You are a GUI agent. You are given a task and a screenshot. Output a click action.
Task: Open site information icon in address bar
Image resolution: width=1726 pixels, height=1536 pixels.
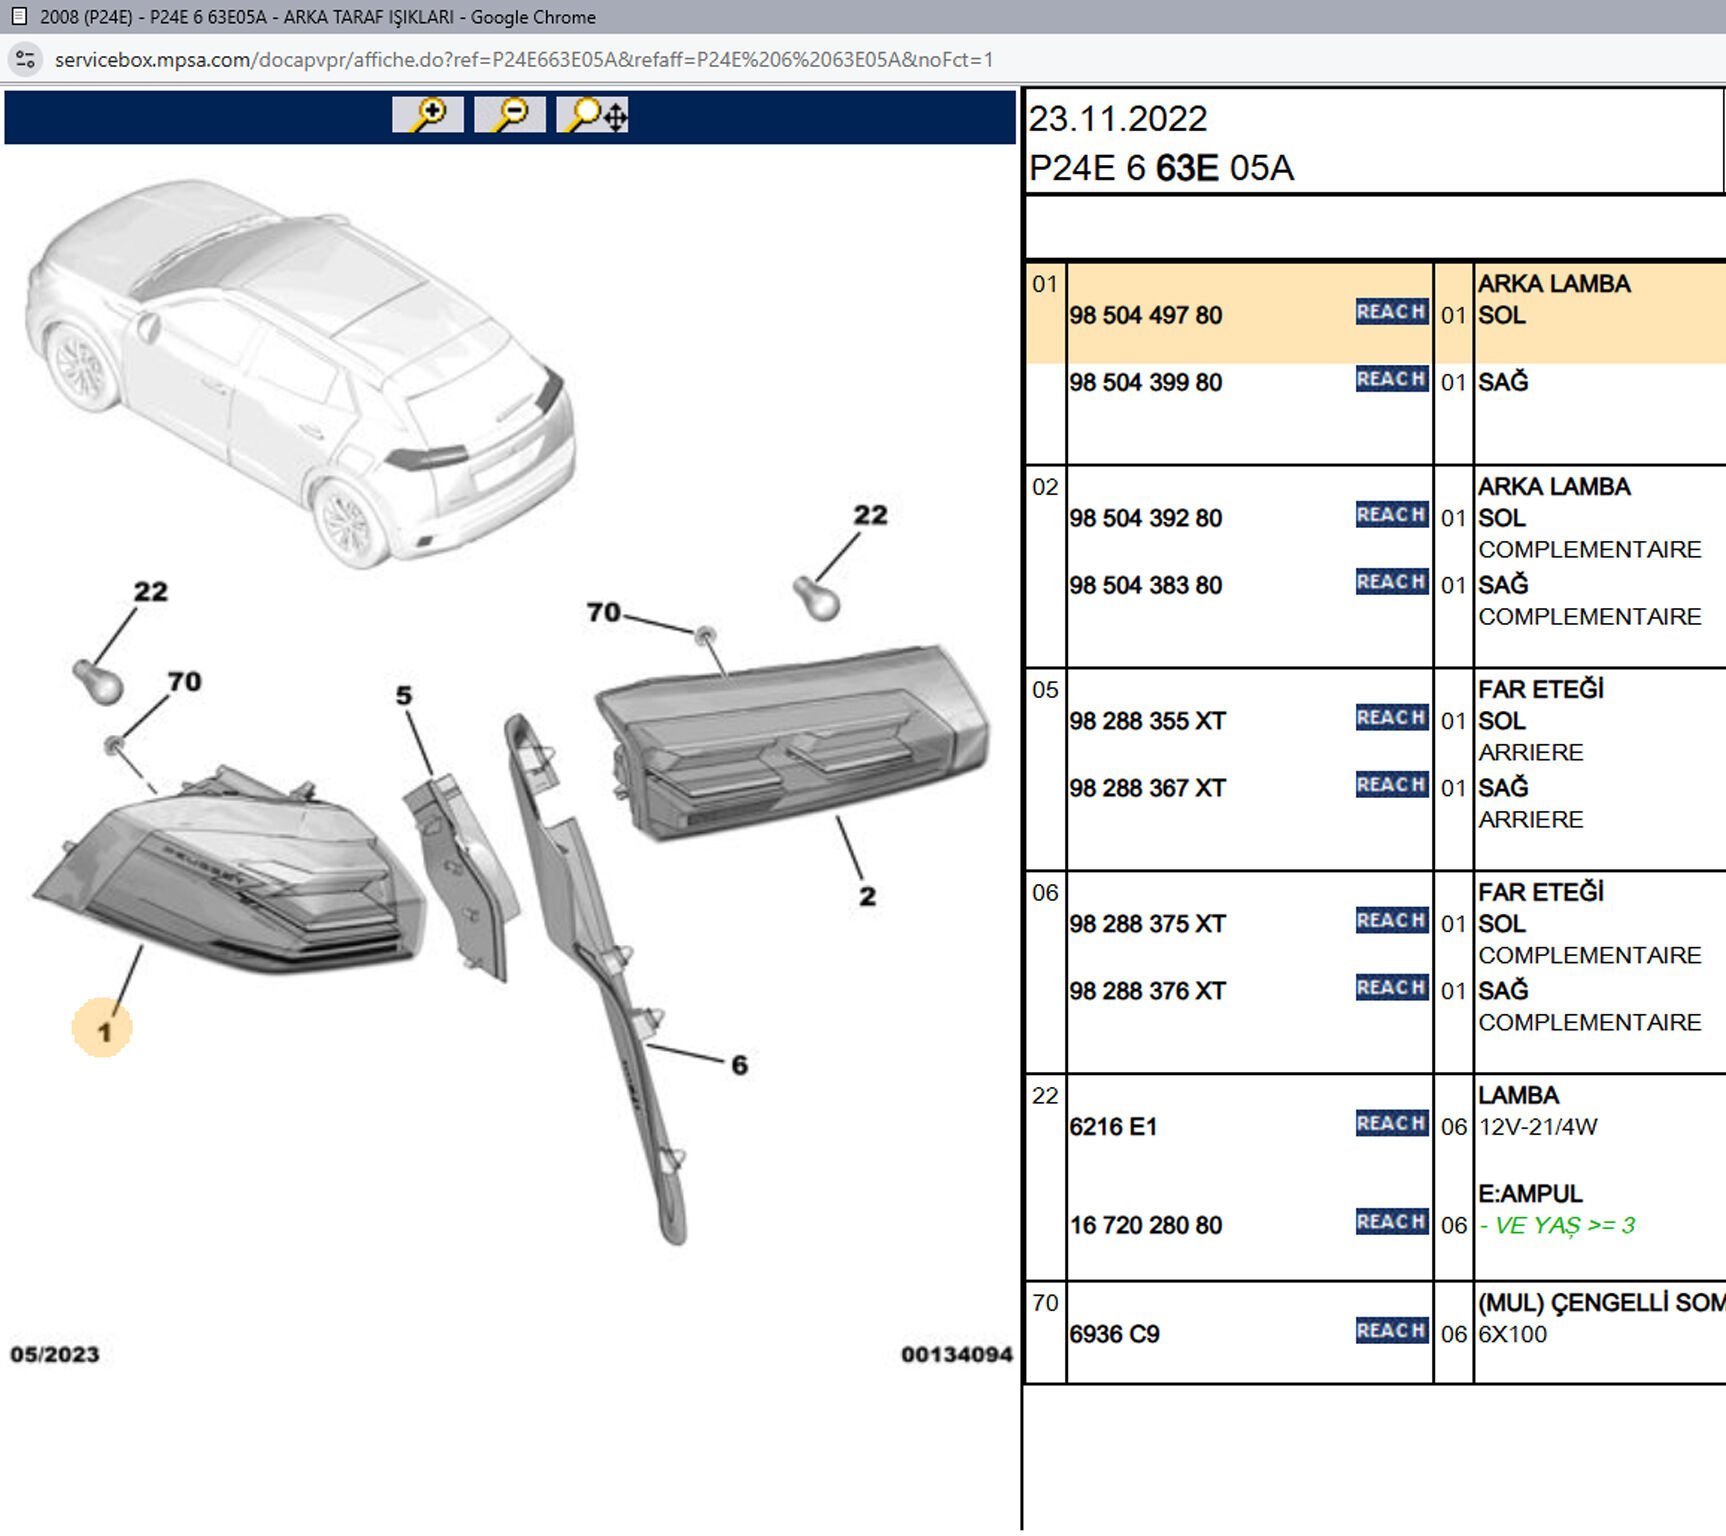pyautogui.click(x=25, y=60)
